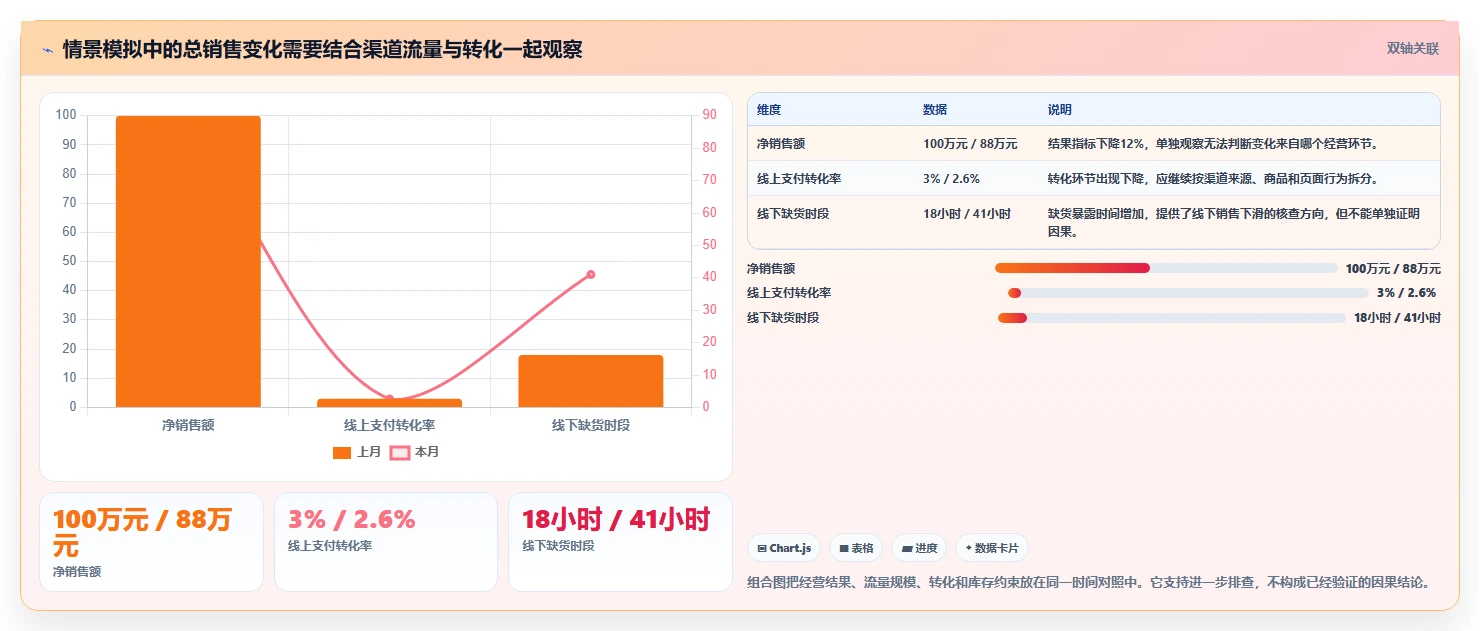Click the lightning icon beside the title
Screen dimensions: 1480x631
coord(47,49)
